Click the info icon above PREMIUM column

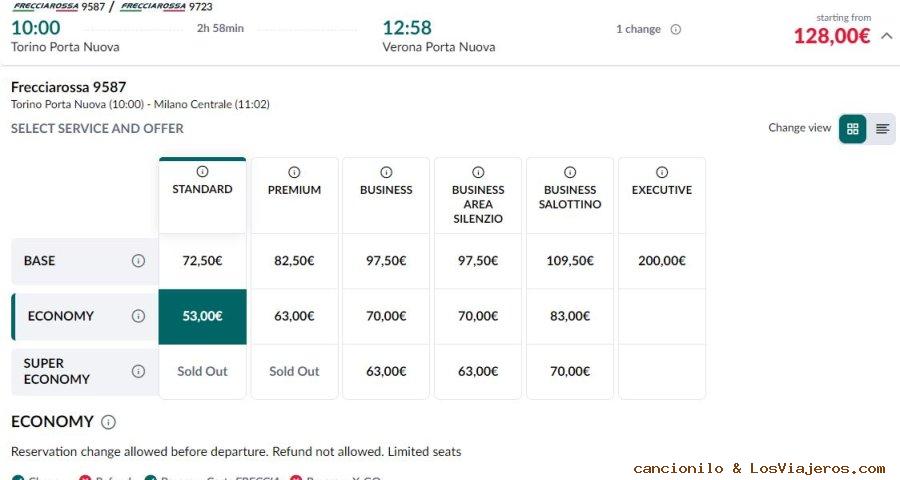294,172
